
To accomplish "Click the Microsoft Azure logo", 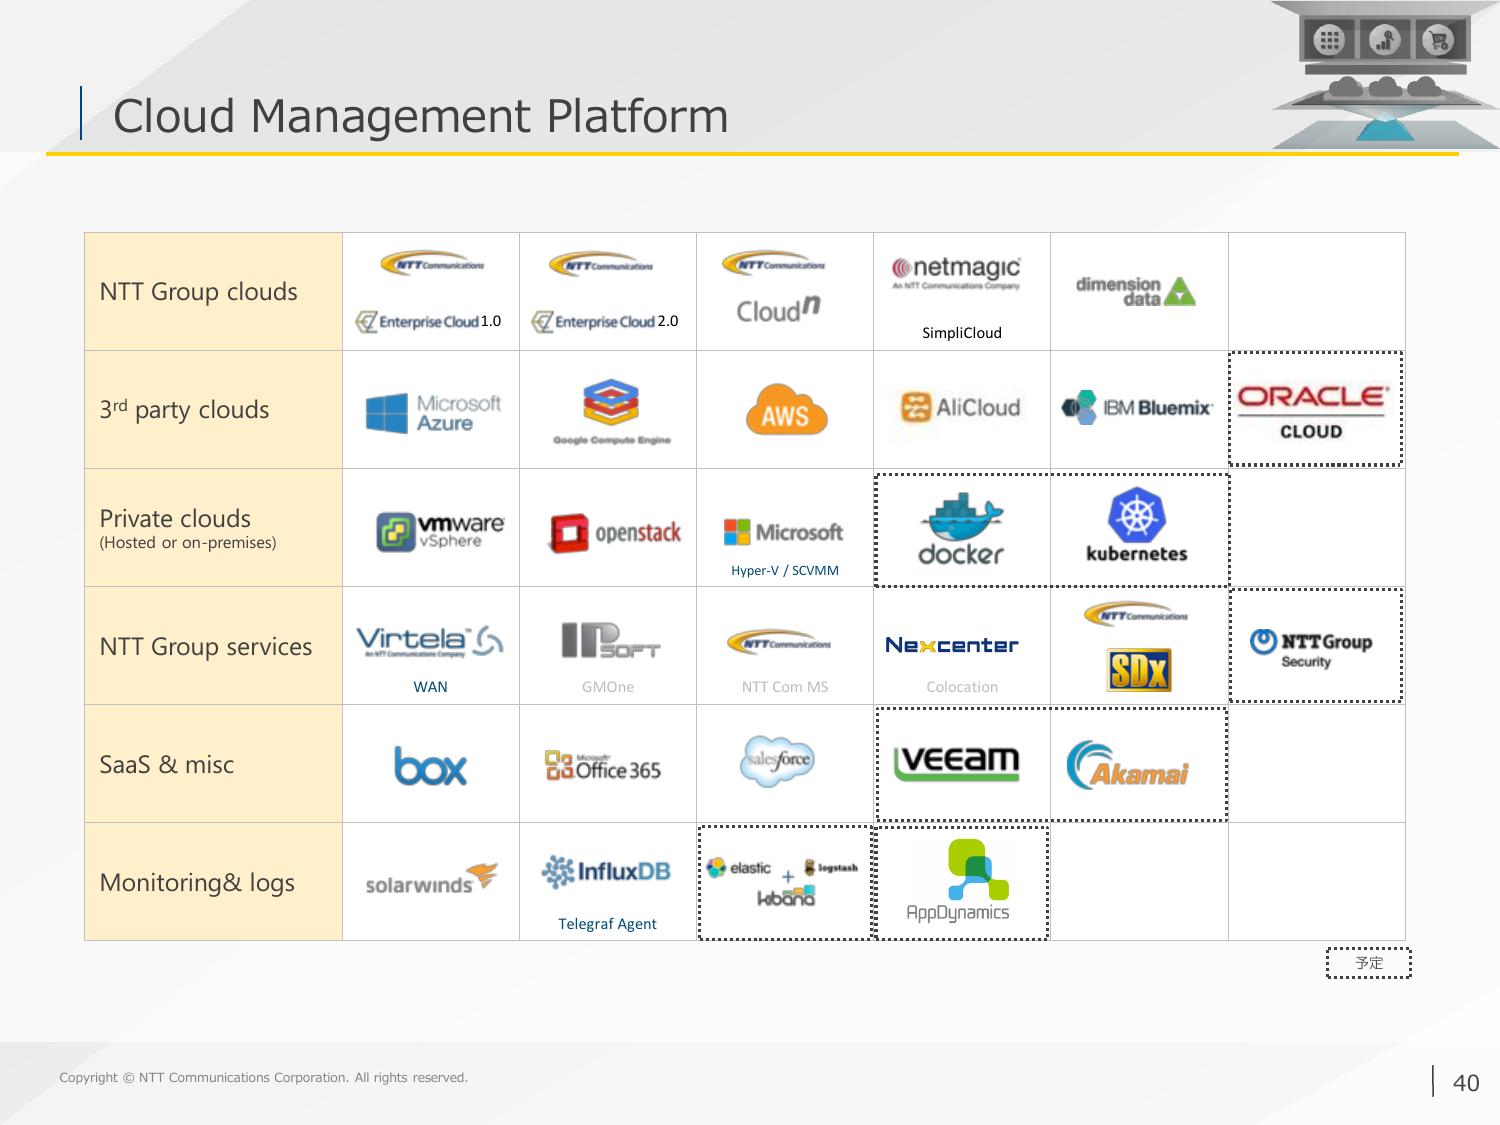I will point(433,412).
